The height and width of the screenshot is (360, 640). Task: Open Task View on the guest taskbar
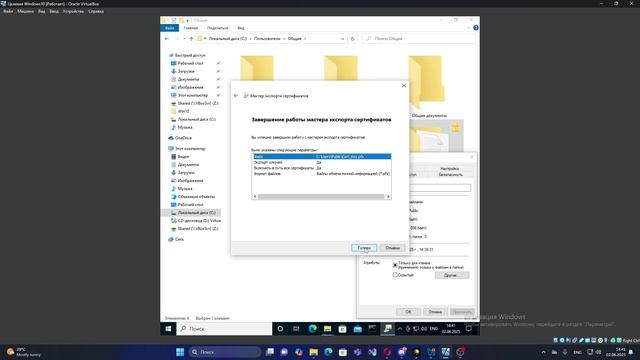pos(296,329)
